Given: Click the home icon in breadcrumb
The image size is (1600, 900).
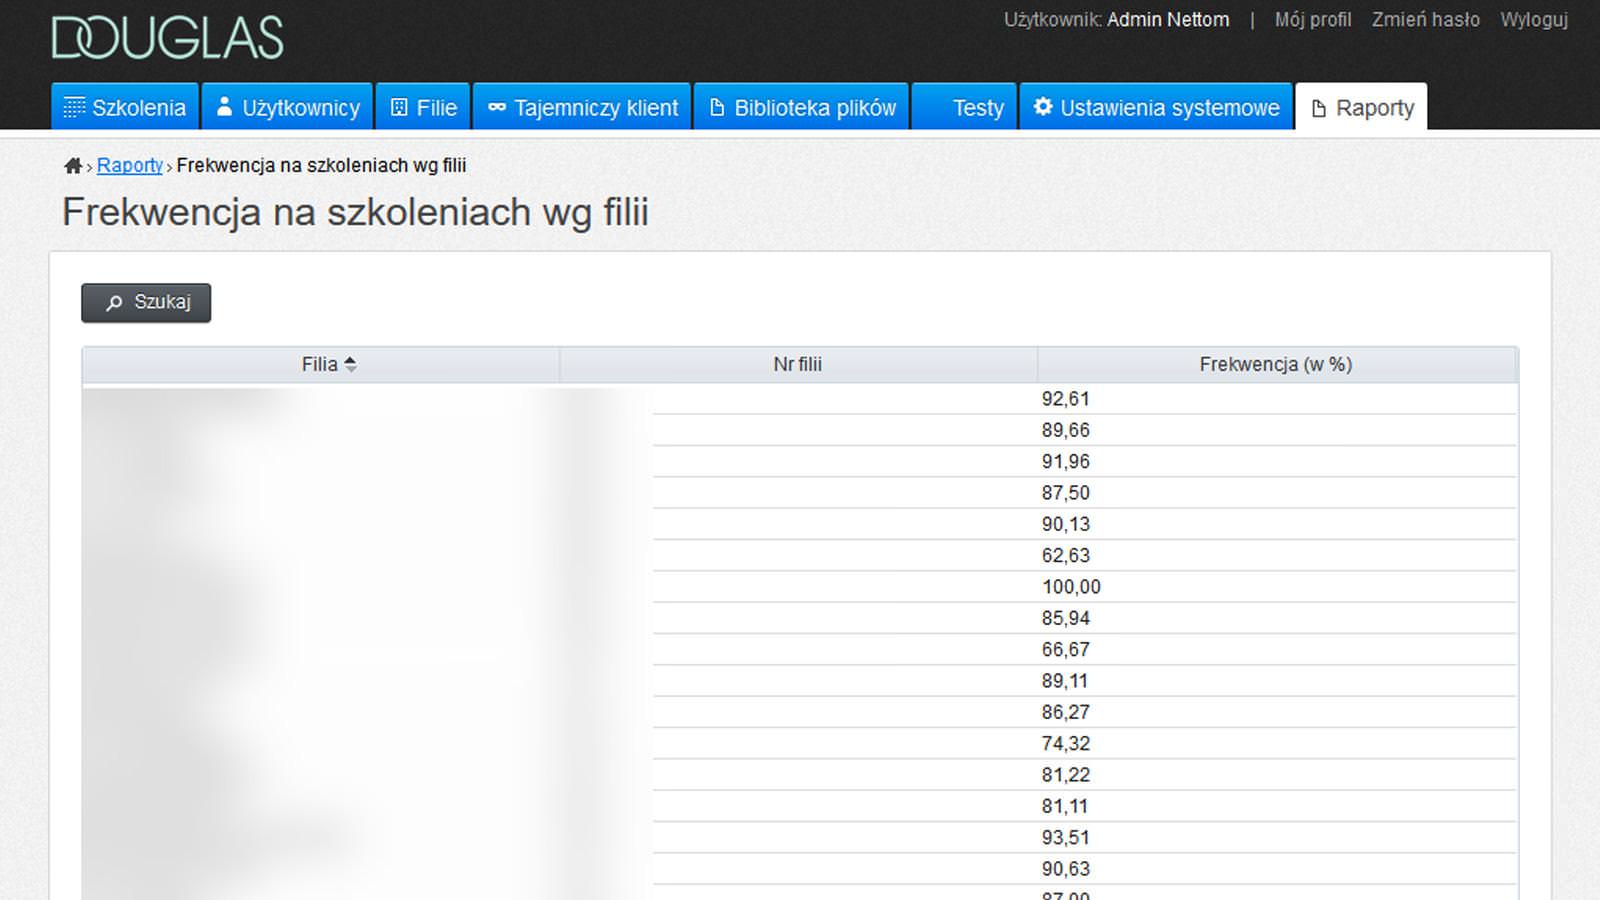Looking at the screenshot, I should point(73,166).
